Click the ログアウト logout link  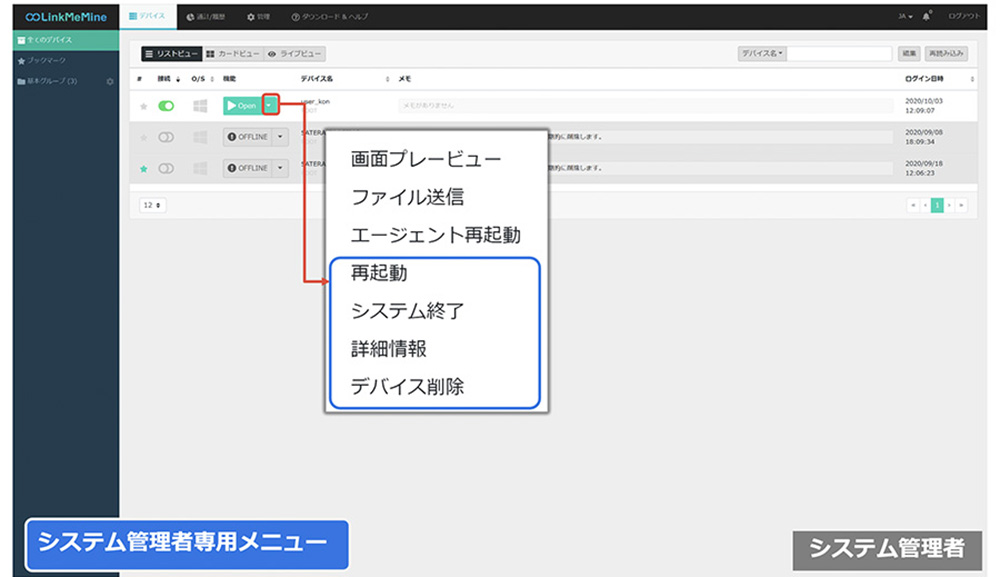[964, 16]
